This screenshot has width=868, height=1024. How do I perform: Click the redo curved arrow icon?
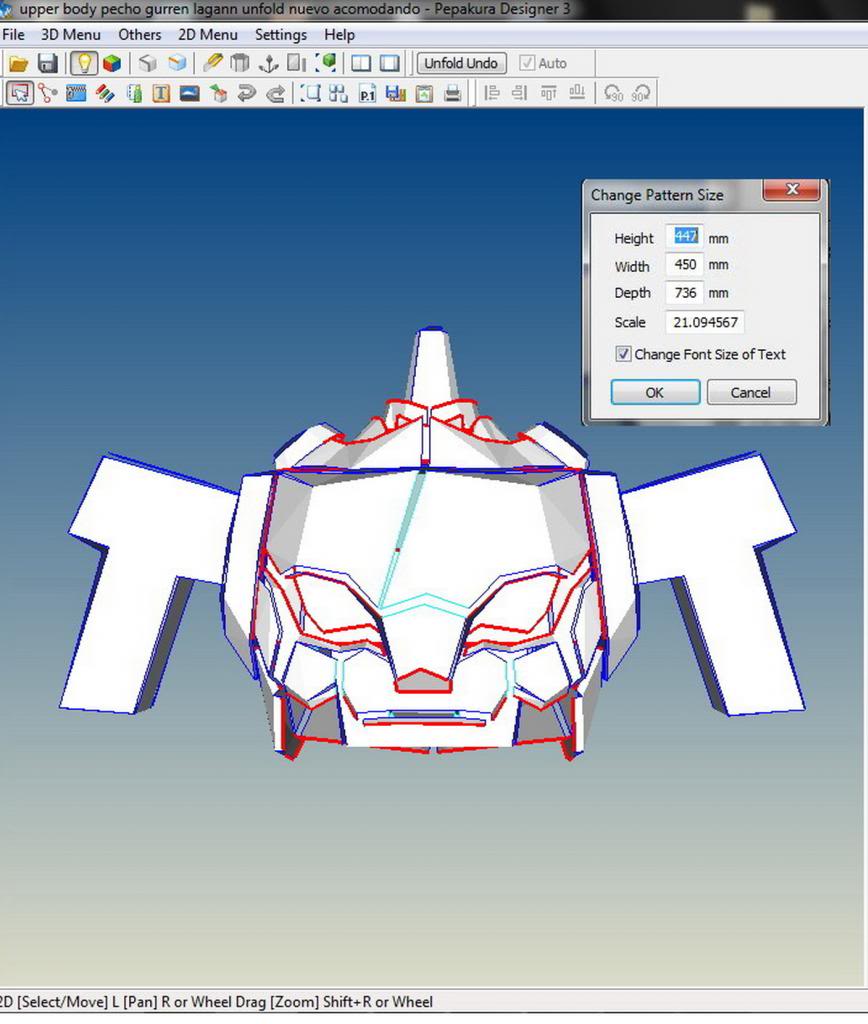[276, 93]
